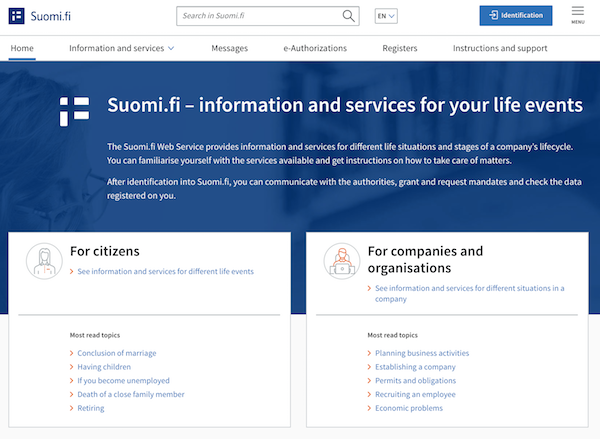600x439 pixels.
Task: Open the hamburger MENU icon
Action: click(x=578, y=15)
